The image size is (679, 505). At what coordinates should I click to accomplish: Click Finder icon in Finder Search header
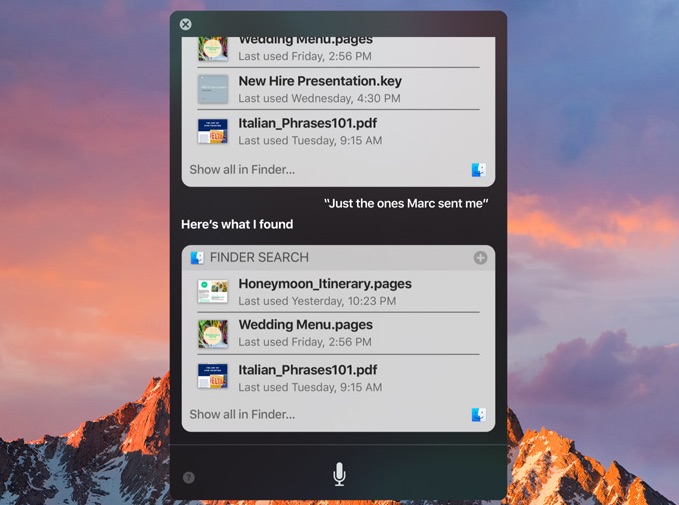tap(197, 258)
